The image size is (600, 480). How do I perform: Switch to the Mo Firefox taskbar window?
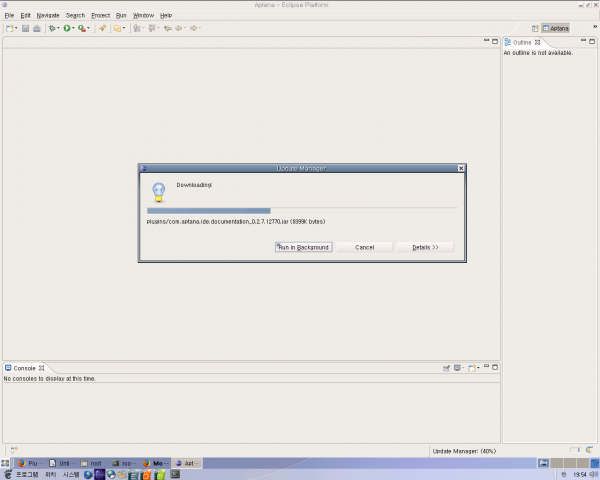click(156, 463)
